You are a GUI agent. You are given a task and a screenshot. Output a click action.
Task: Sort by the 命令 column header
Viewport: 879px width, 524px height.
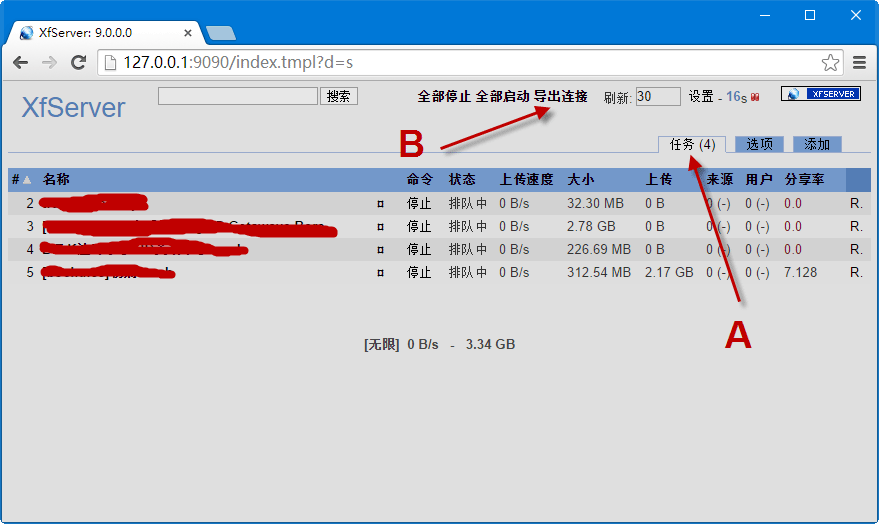420,179
